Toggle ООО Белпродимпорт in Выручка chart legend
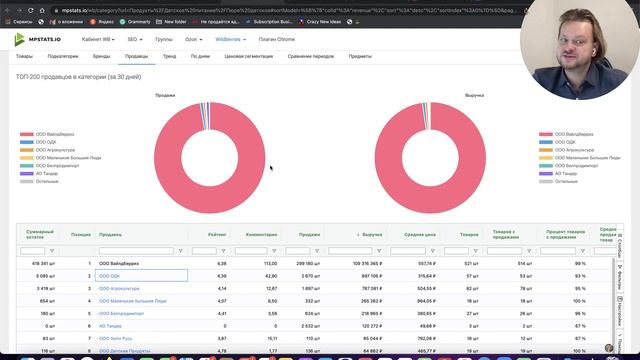 [x=569, y=166]
